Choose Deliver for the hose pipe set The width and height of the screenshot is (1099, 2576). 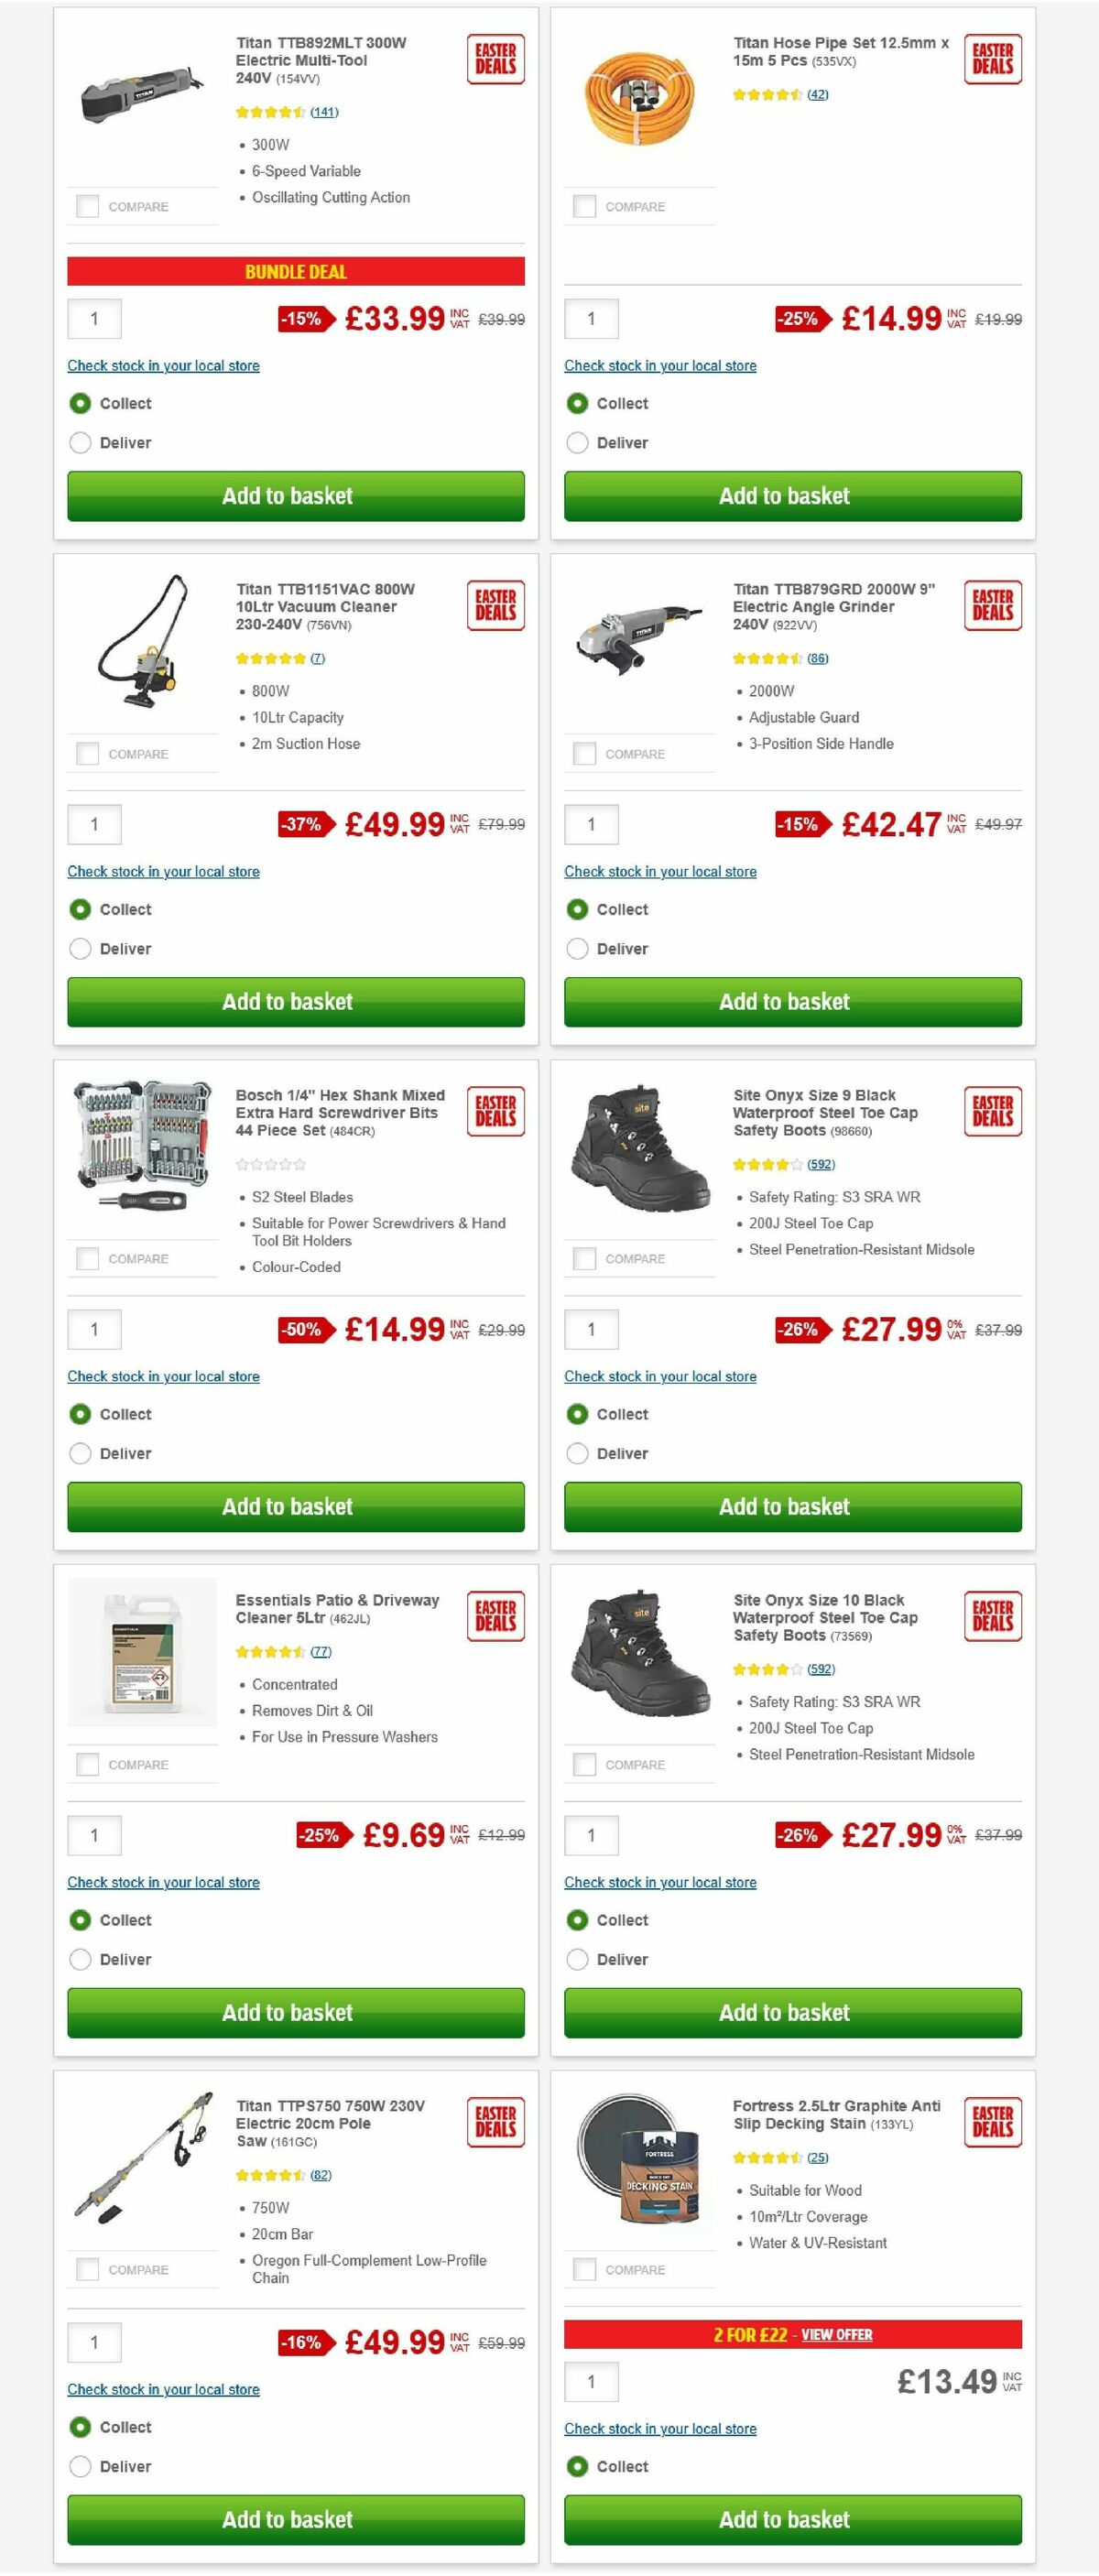577,442
